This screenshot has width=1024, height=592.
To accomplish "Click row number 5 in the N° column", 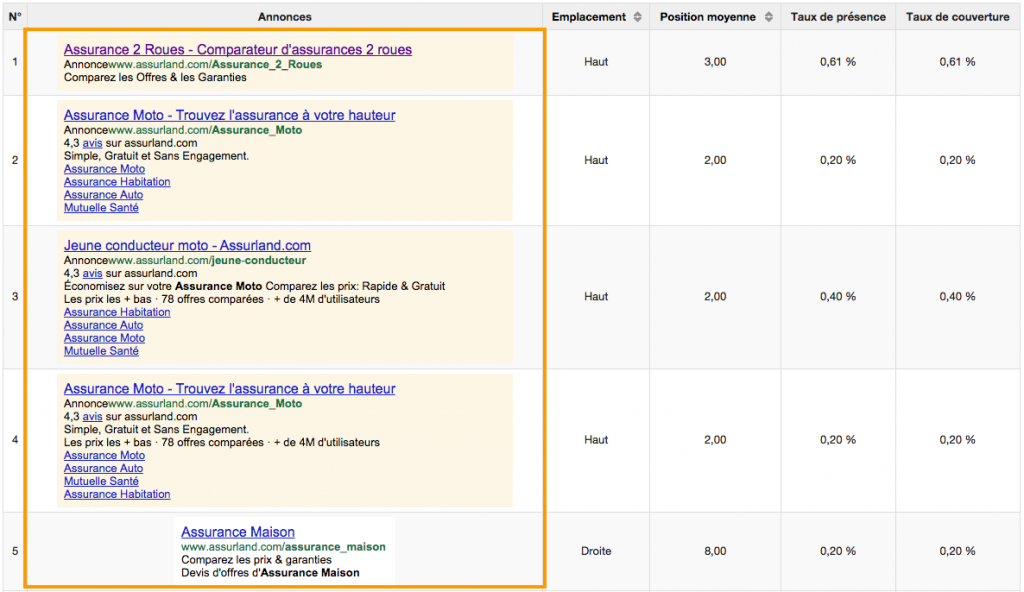I will (15, 551).
